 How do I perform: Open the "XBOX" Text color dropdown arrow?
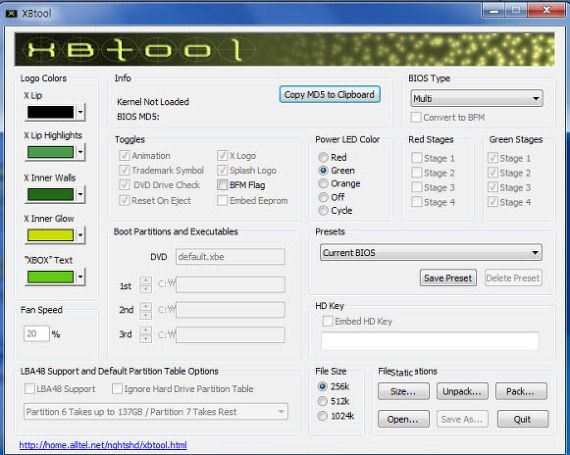click(x=80, y=277)
